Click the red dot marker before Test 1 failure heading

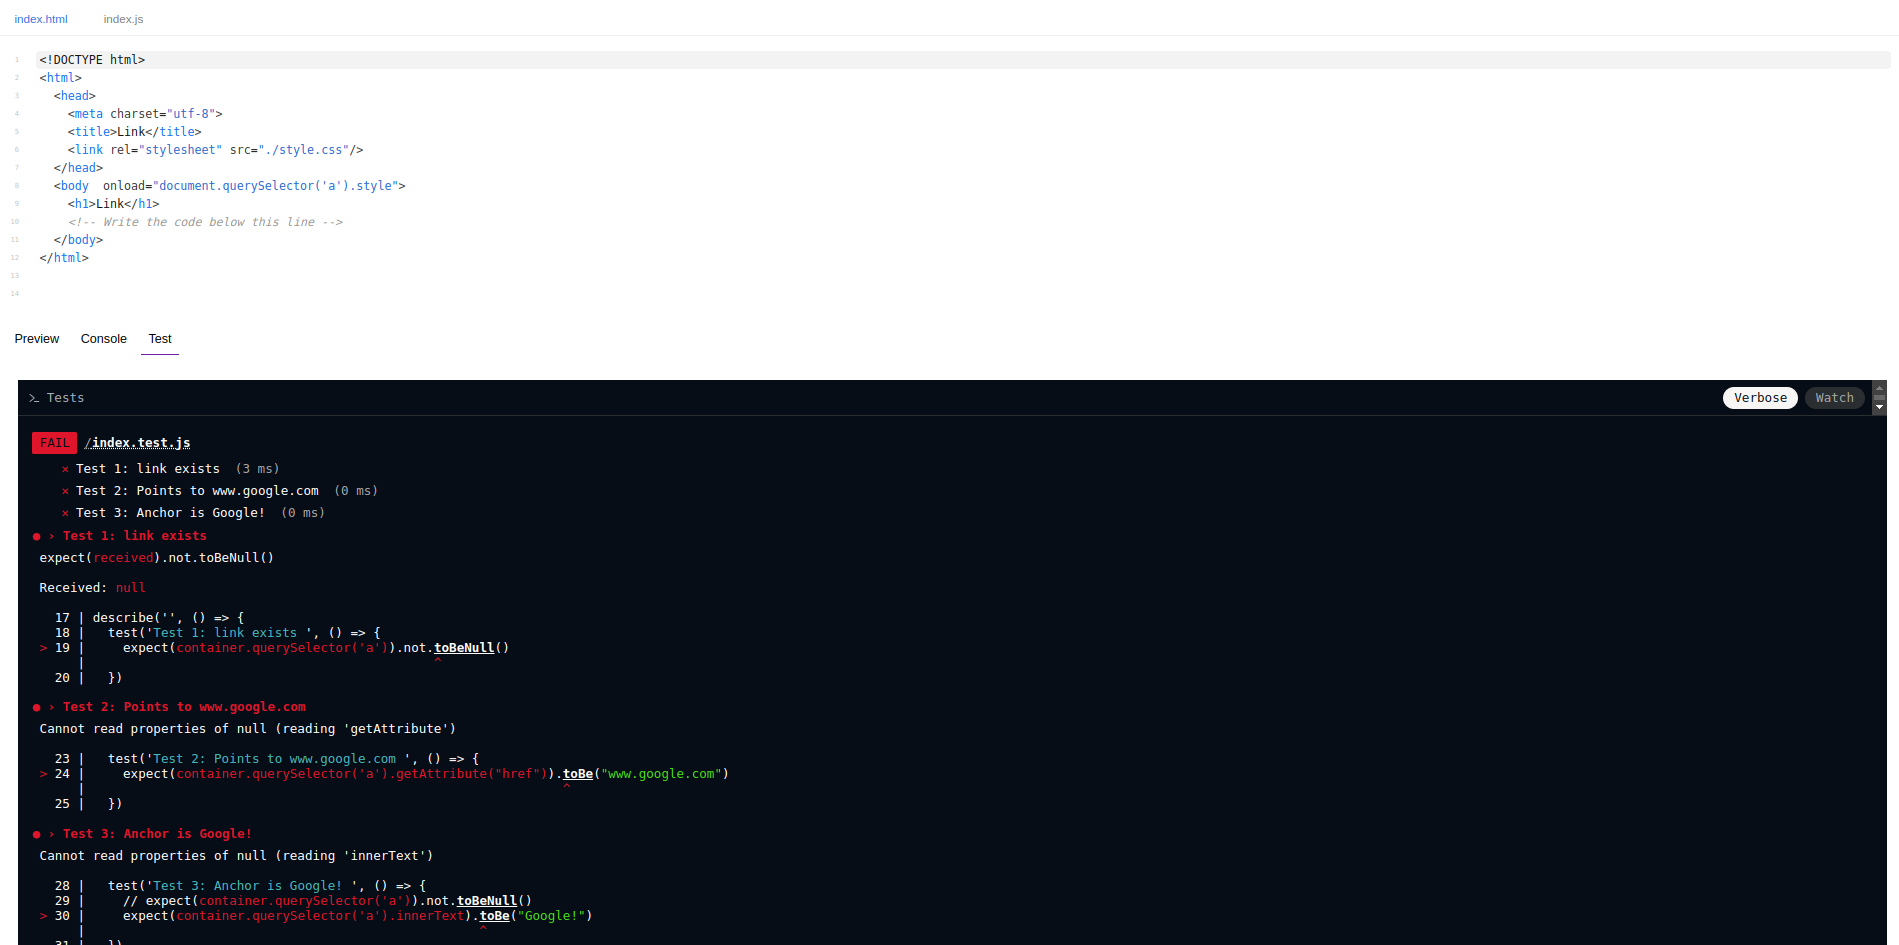click(x=37, y=535)
